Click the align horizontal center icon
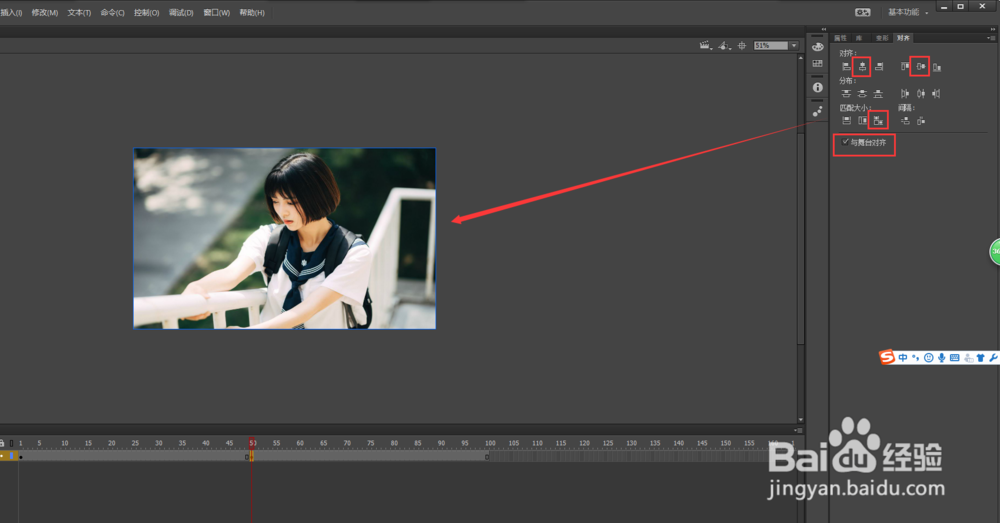Viewport: 1000px width, 523px height. (x=862, y=66)
